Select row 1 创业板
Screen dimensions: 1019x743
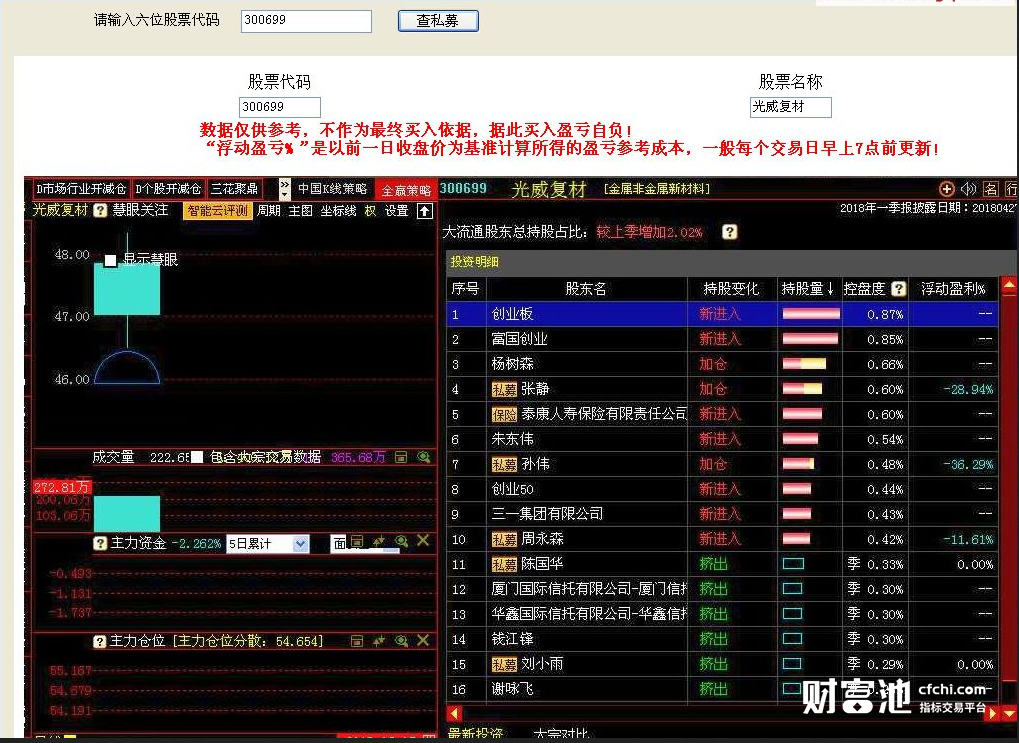[722, 314]
